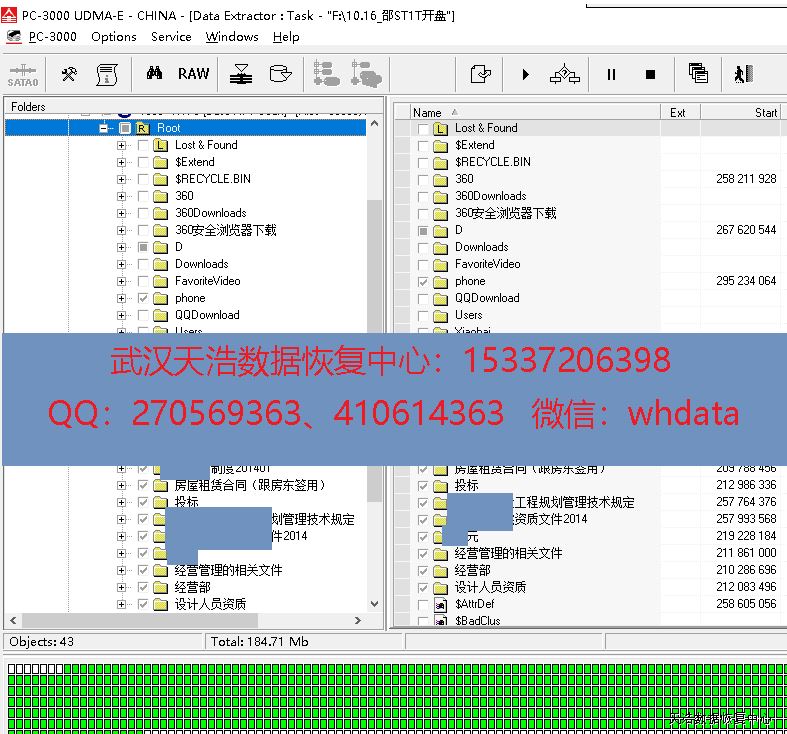787x734 pixels.
Task: Collapse the Root node in folder tree
Action: point(104,128)
